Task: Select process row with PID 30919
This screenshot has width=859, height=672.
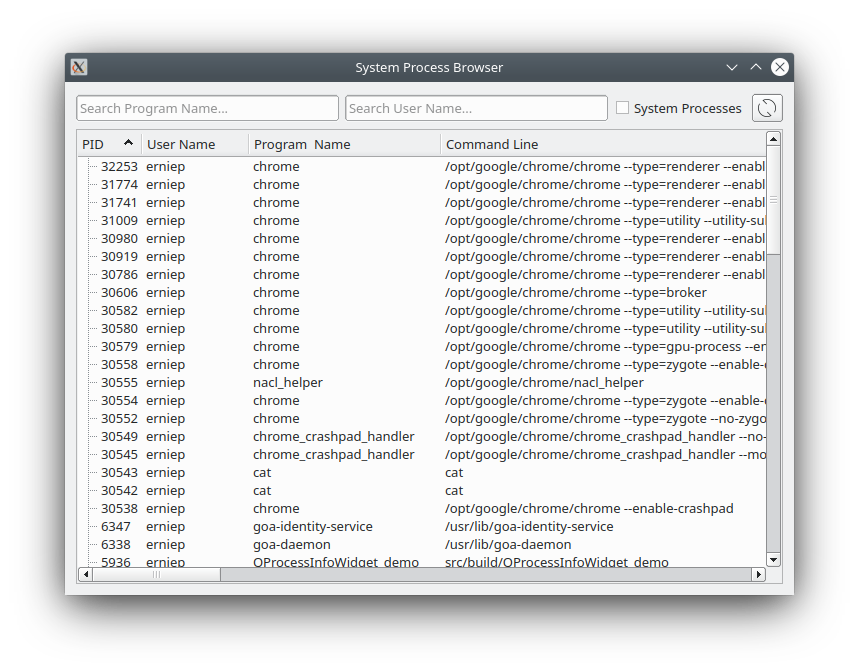Action: point(422,257)
